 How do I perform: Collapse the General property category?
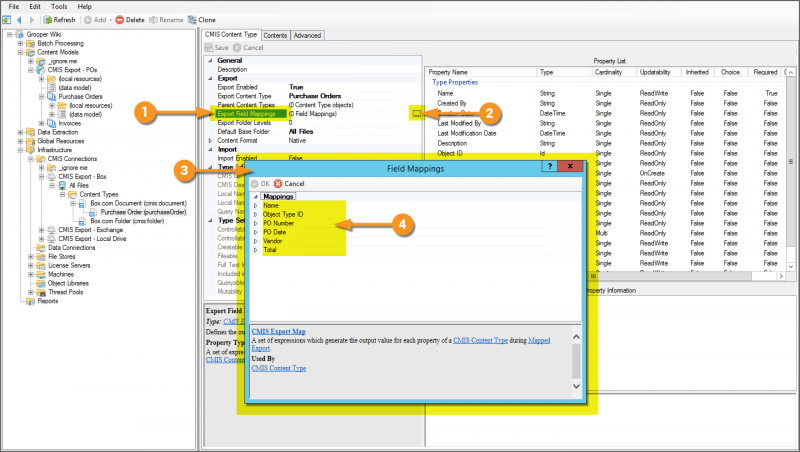(210, 60)
